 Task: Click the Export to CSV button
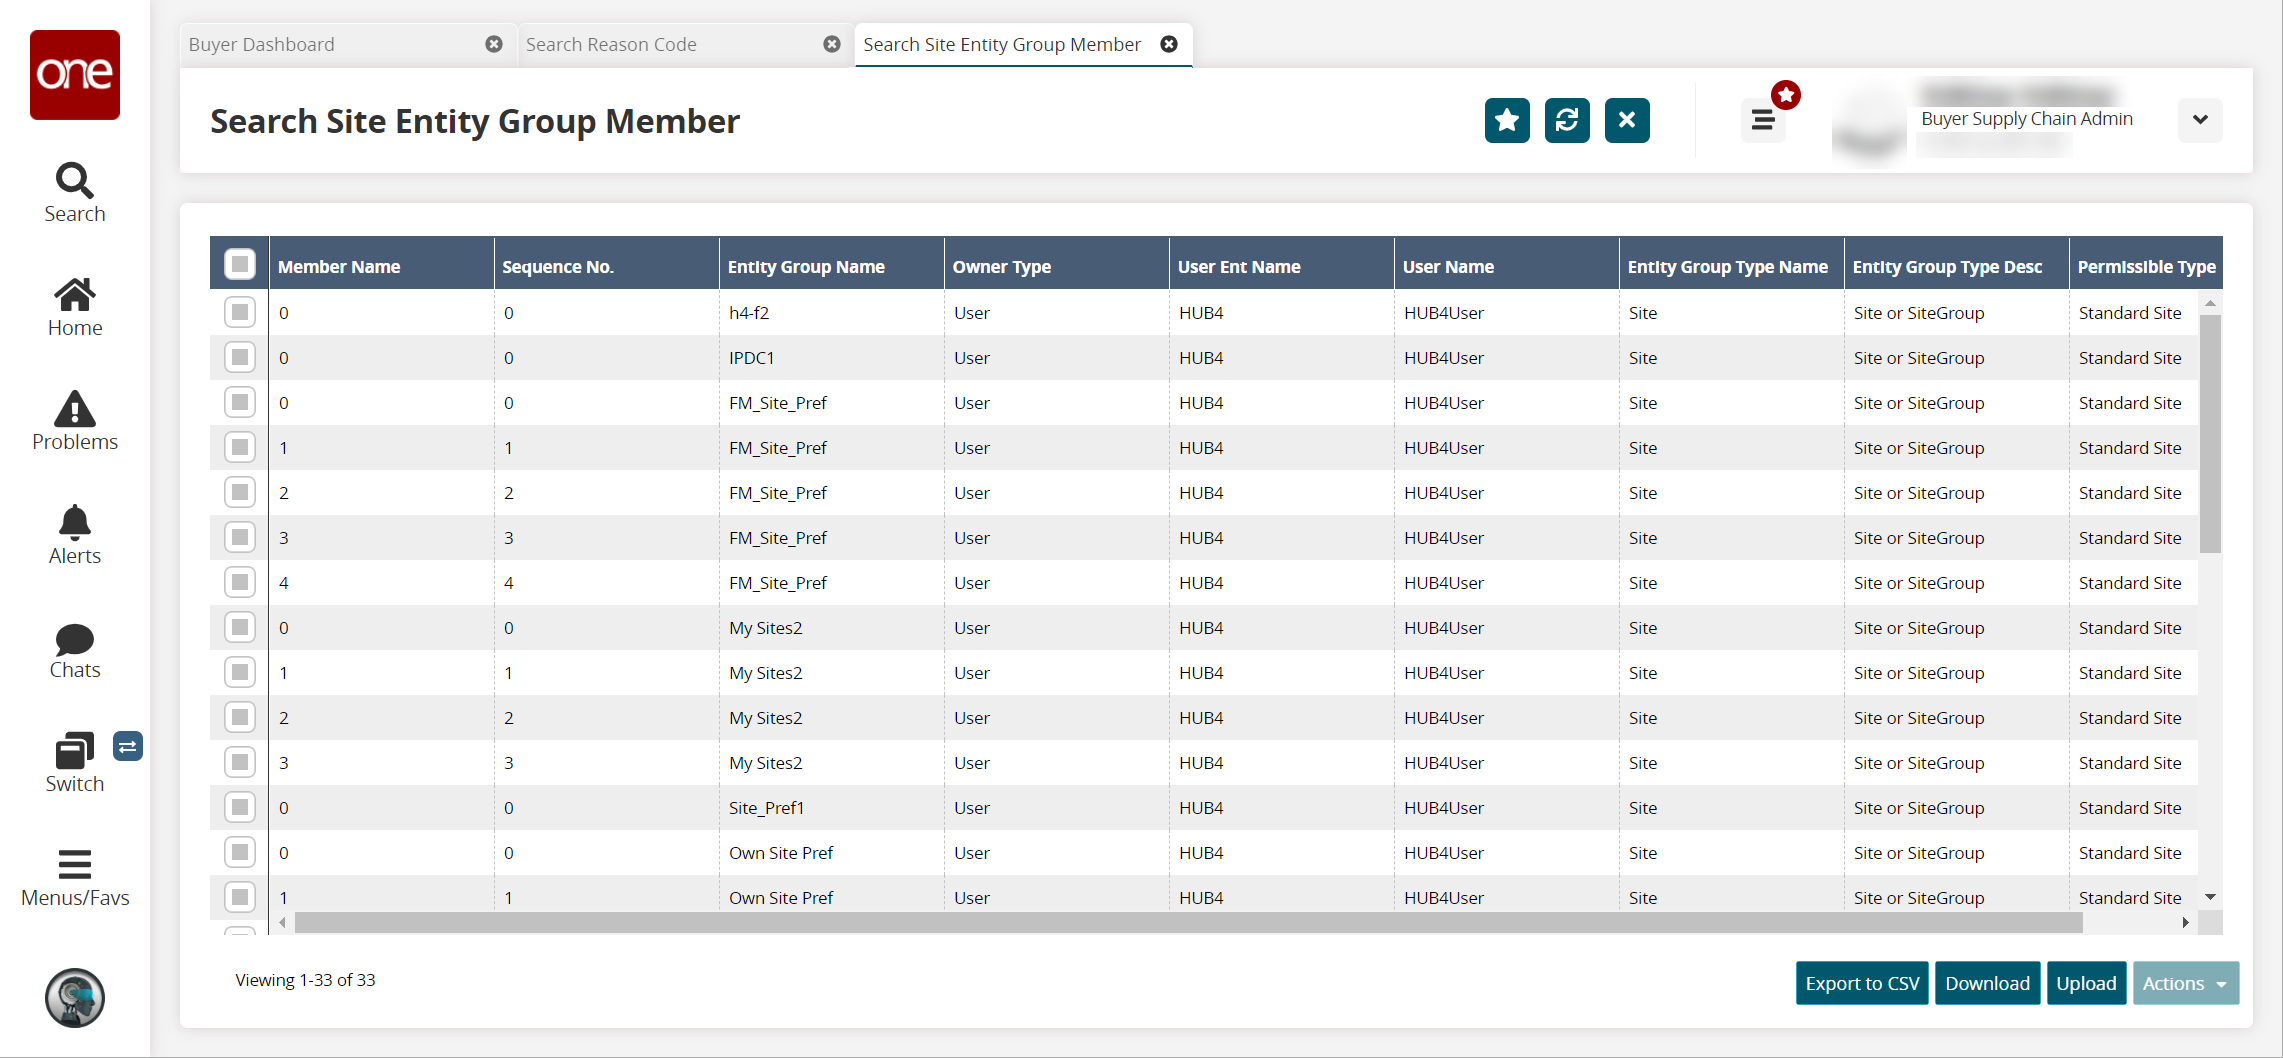[x=1861, y=984]
